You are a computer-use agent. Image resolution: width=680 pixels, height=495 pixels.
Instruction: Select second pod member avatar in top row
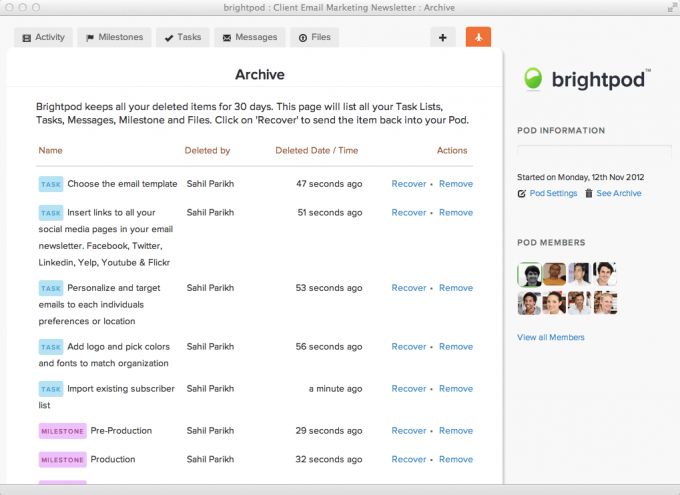(x=554, y=274)
